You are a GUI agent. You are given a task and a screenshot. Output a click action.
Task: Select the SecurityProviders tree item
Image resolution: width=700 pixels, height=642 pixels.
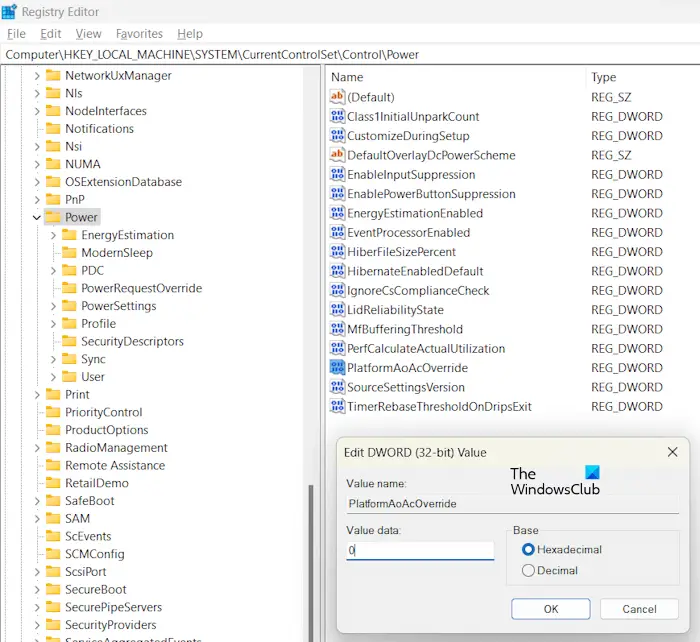pos(110,625)
